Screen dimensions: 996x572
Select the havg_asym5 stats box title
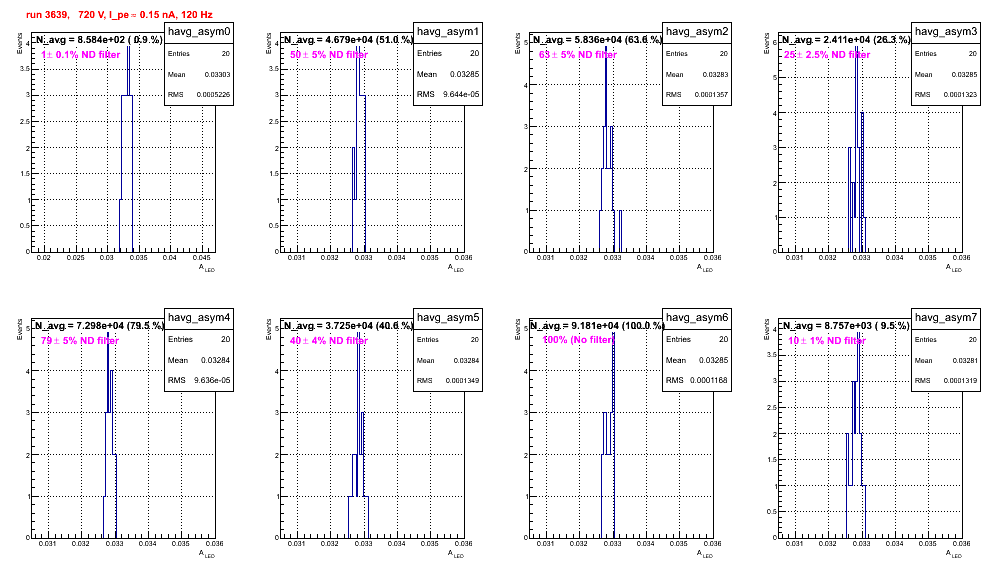[x=448, y=317]
